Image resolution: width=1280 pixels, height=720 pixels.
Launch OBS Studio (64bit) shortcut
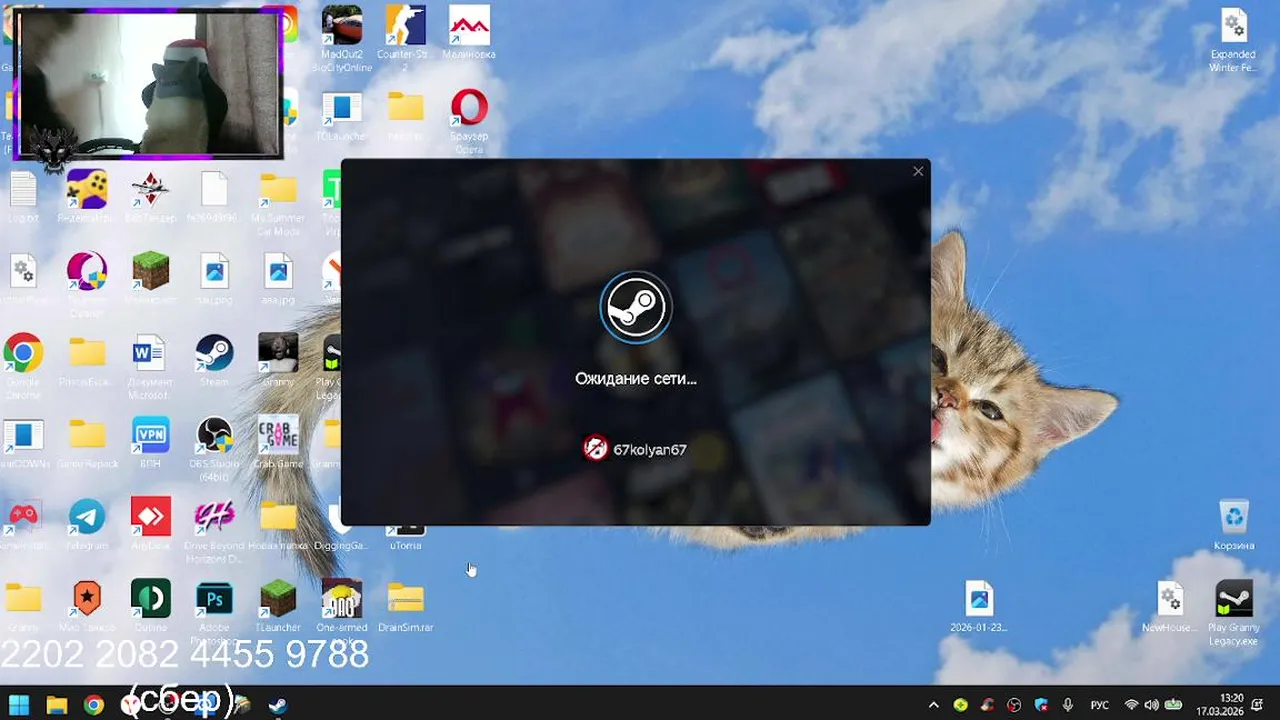coord(214,449)
